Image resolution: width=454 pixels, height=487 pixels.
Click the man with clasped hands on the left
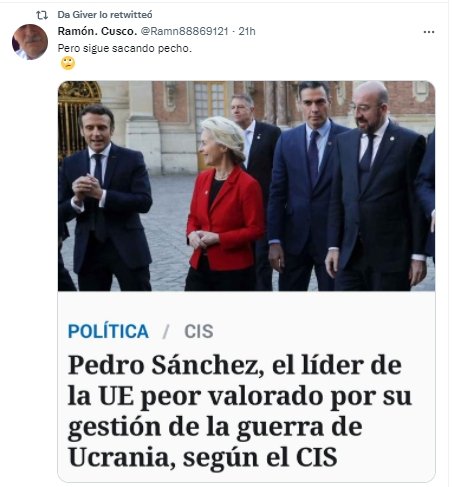click(105, 197)
